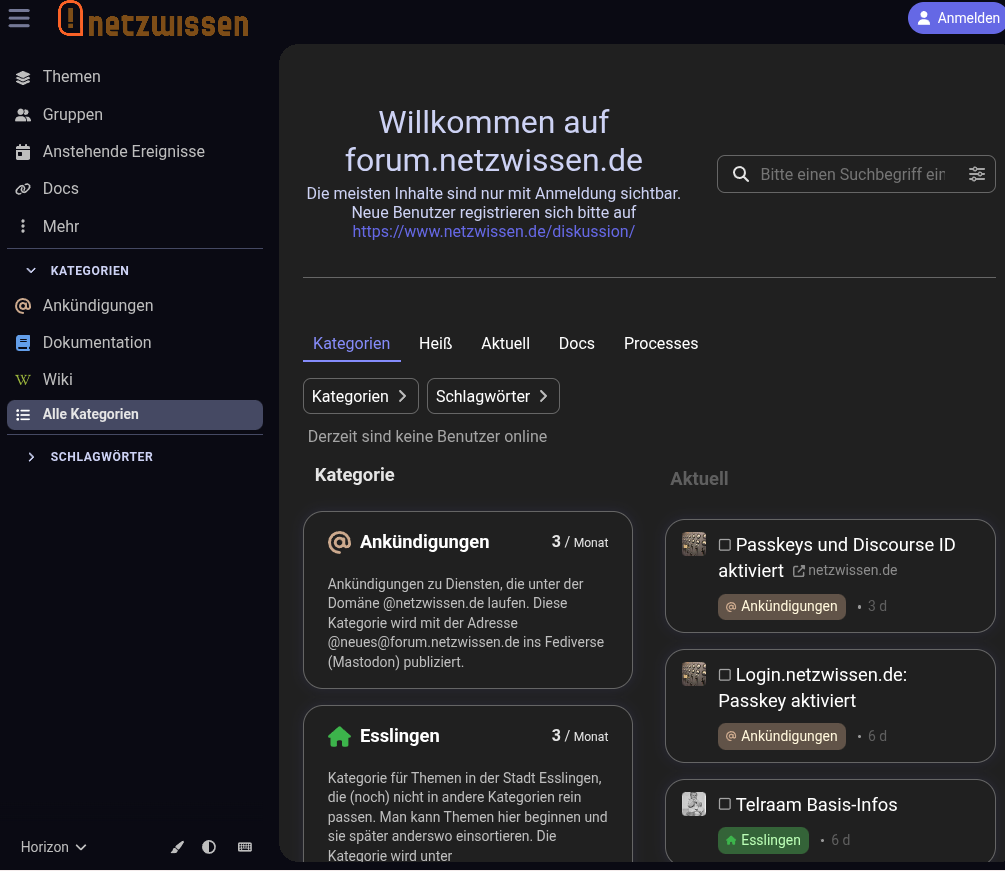This screenshot has width=1005, height=871.
Task: Click the magnifier search icon
Action: (x=741, y=174)
